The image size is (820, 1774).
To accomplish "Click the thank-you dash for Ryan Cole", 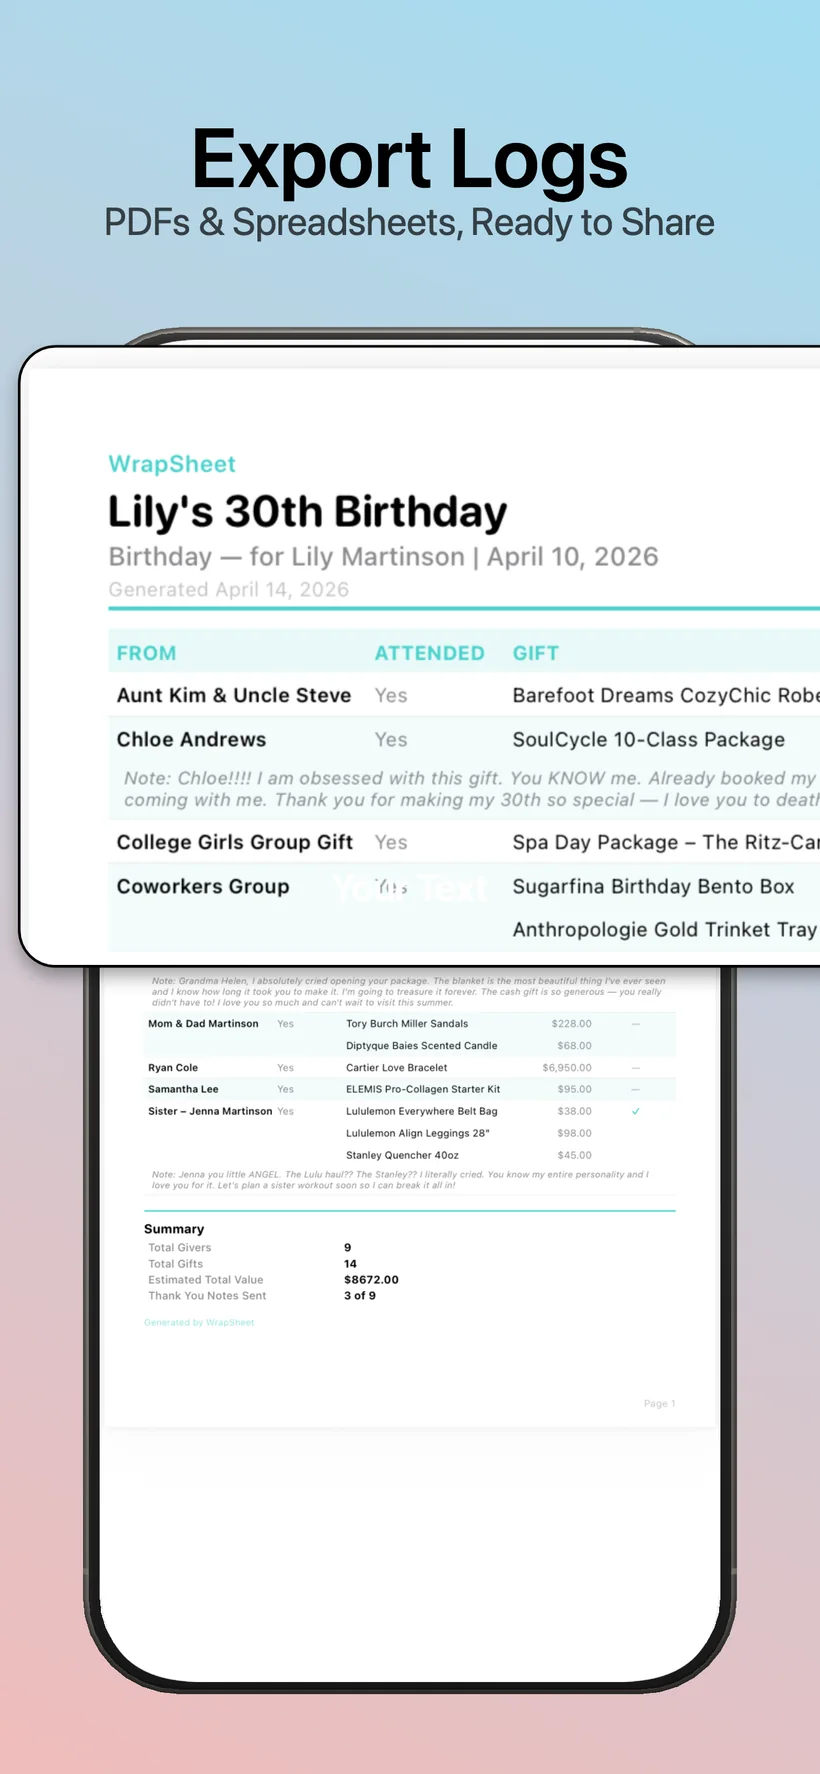I will click(636, 1068).
